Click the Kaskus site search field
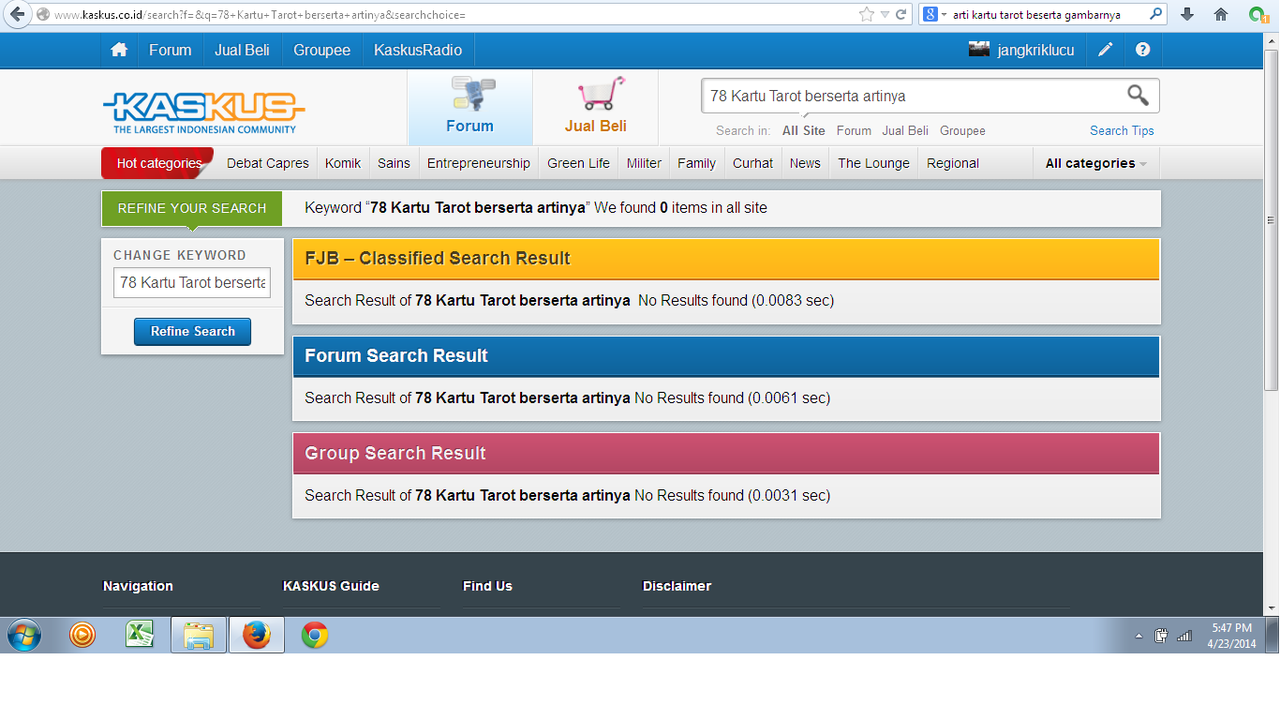This screenshot has width=1280, height=720. coord(910,96)
